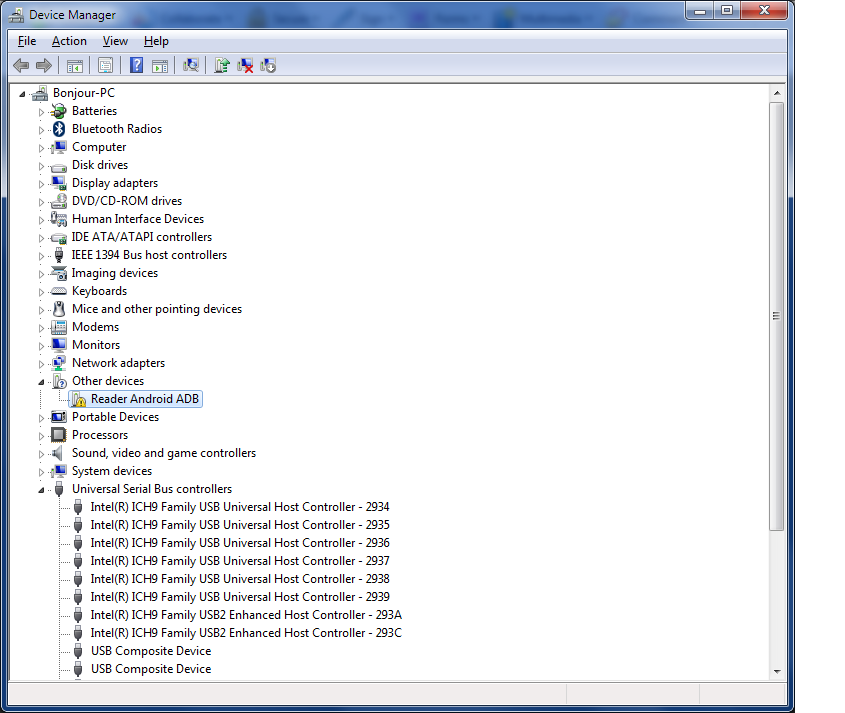Select the Monitors label
Image resolution: width=845 pixels, height=713 pixels.
pyautogui.click(x=96, y=345)
